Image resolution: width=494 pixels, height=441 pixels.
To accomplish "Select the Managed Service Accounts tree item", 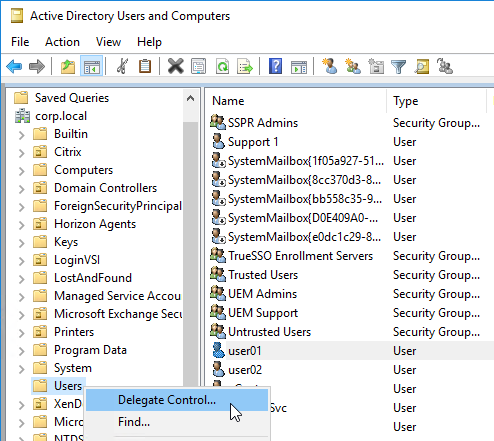I will (x=118, y=296).
